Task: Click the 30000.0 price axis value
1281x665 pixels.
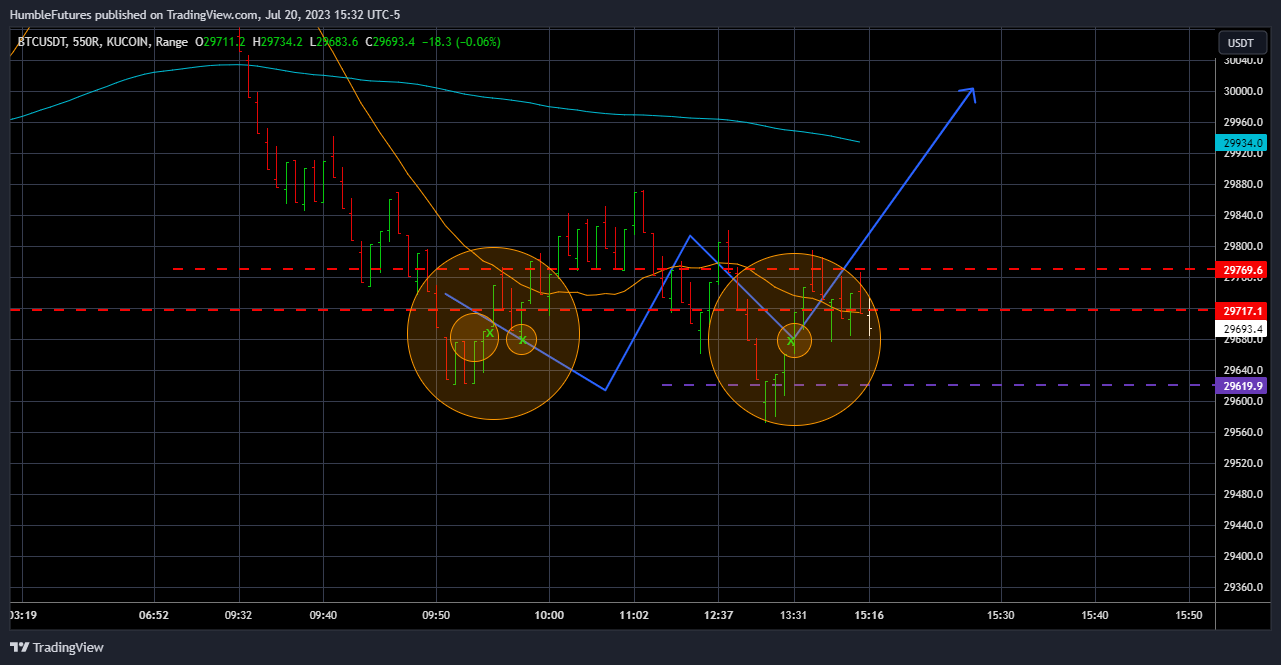Action: coord(1244,91)
